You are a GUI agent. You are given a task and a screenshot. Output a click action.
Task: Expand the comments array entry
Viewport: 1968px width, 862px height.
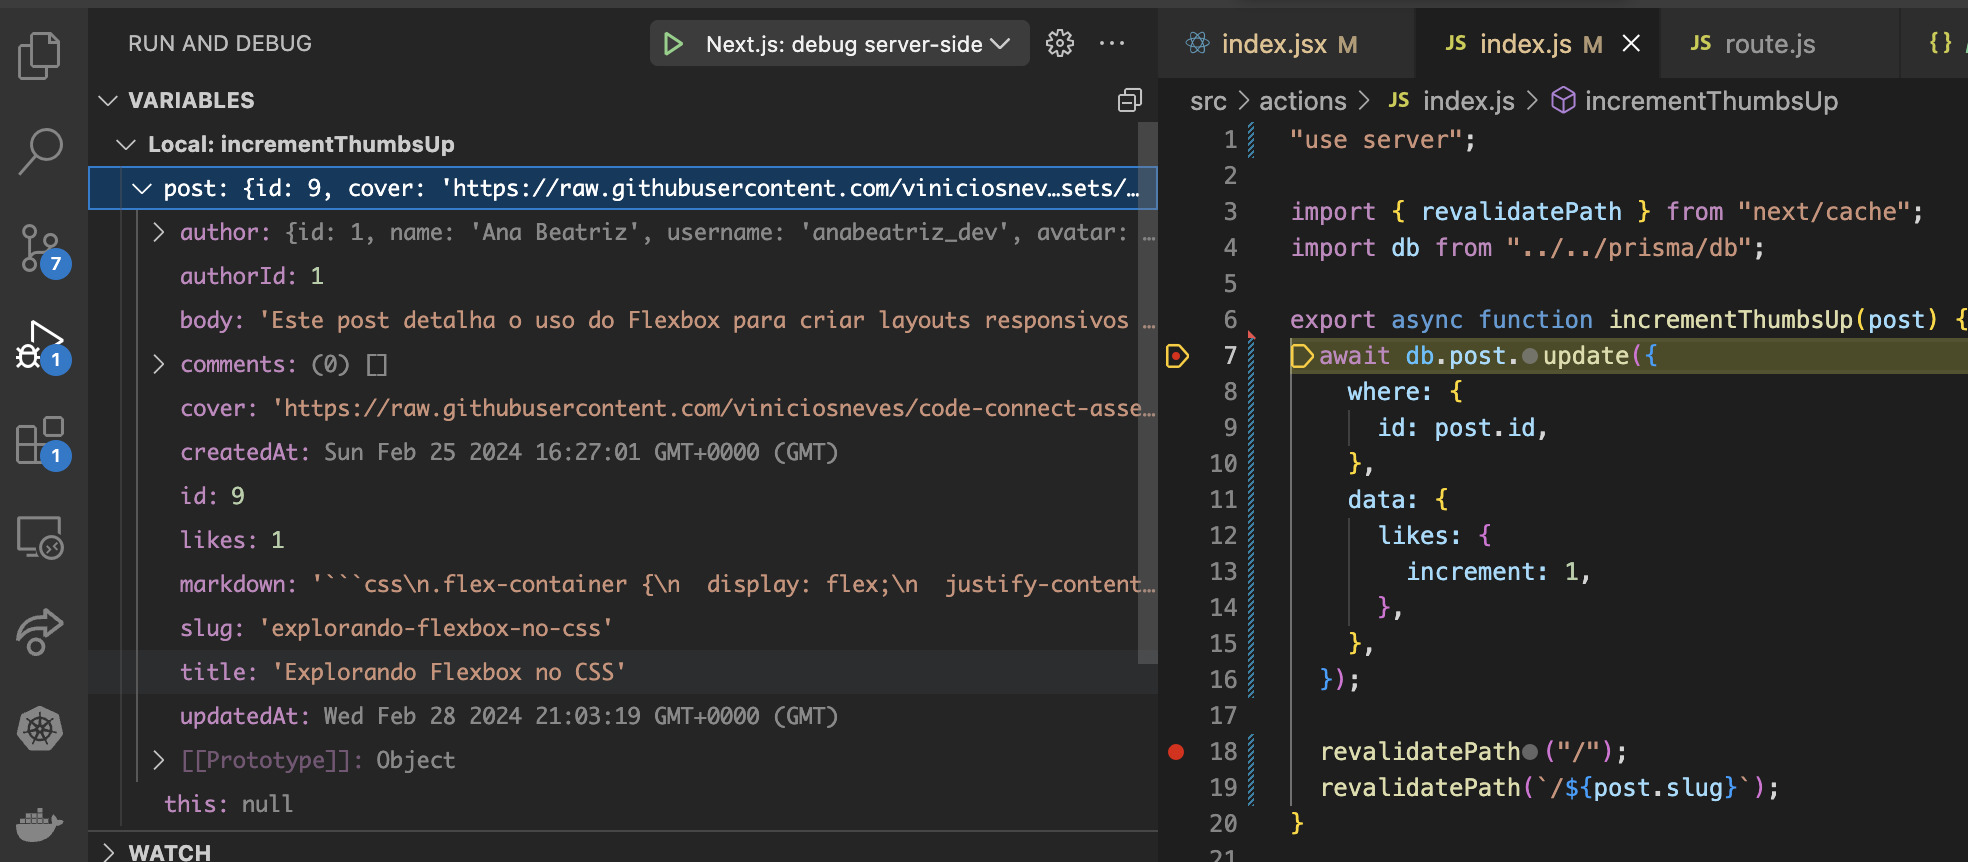(x=159, y=364)
